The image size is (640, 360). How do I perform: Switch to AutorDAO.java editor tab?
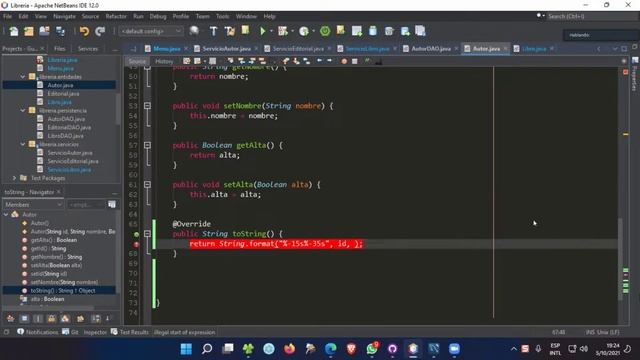(431, 49)
